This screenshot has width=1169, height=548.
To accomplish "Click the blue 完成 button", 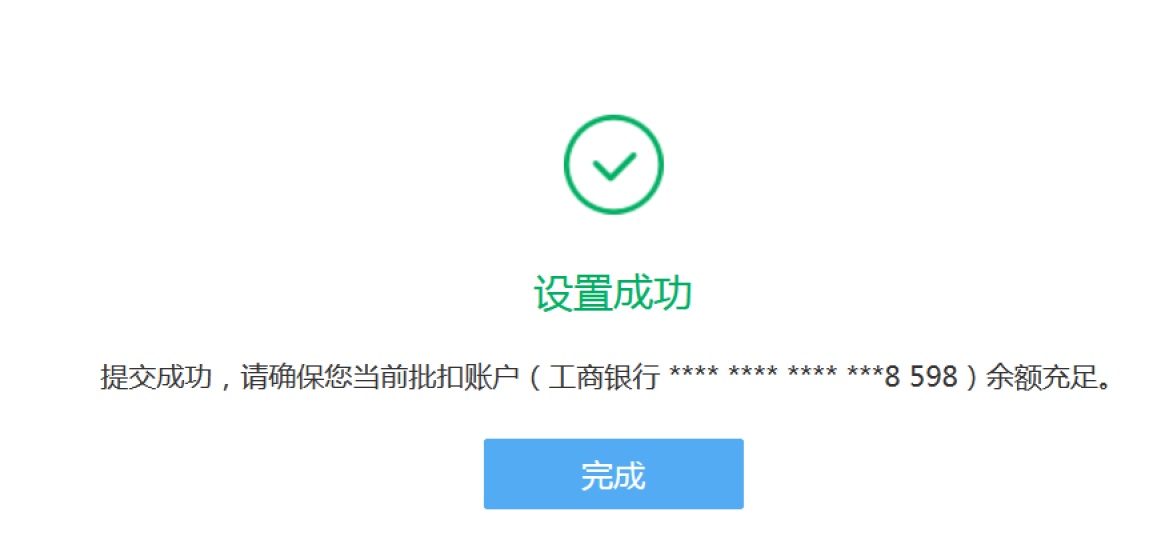I will coord(614,474).
